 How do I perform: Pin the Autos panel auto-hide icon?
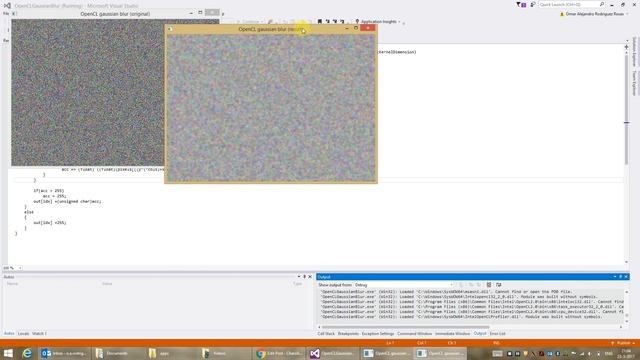pos(304,277)
